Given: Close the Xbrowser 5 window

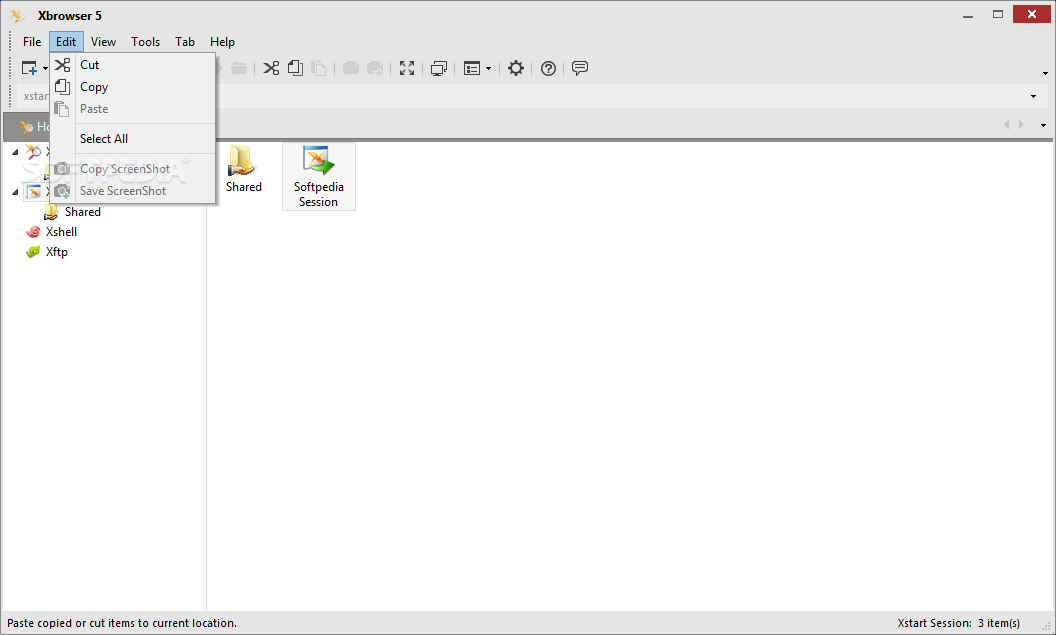Looking at the screenshot, I should 1032,14.
